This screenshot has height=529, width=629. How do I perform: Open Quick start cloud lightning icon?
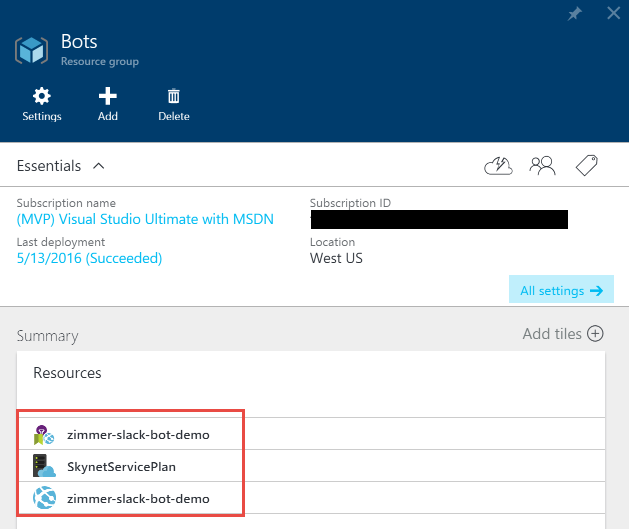pos(498,166)
